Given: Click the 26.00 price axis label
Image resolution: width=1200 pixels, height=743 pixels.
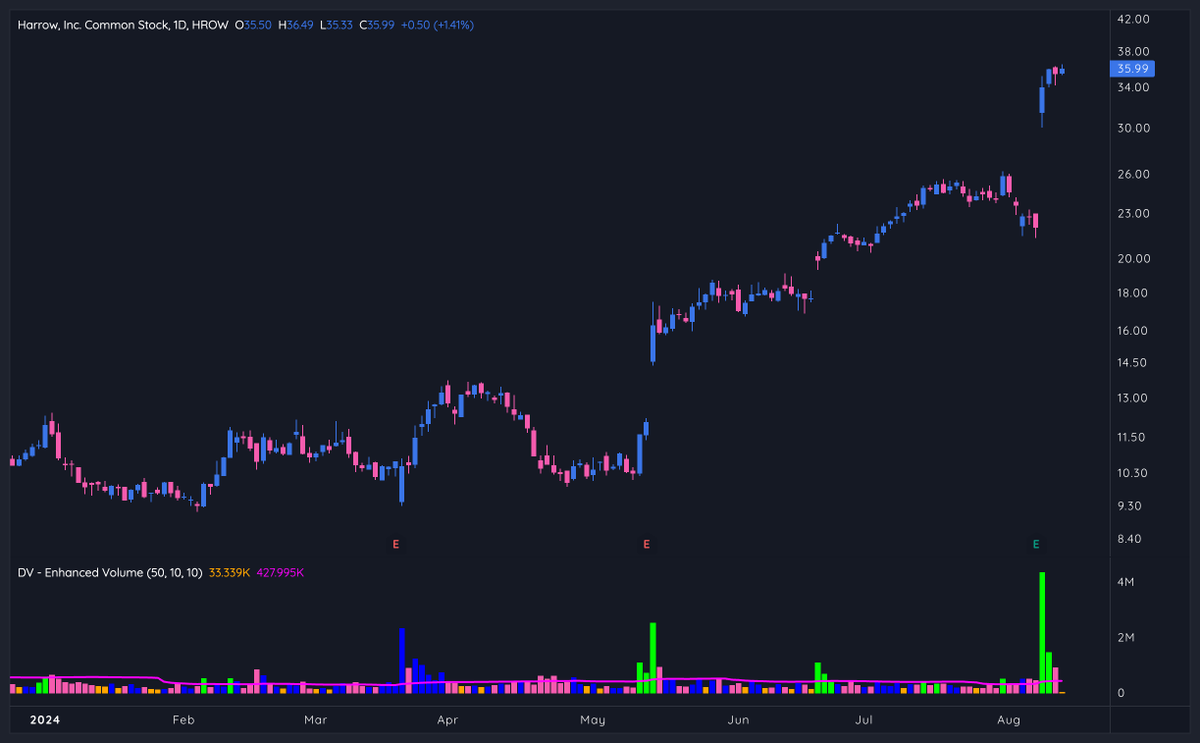Looking at the screenshot, I should [x=1133, y=174].
